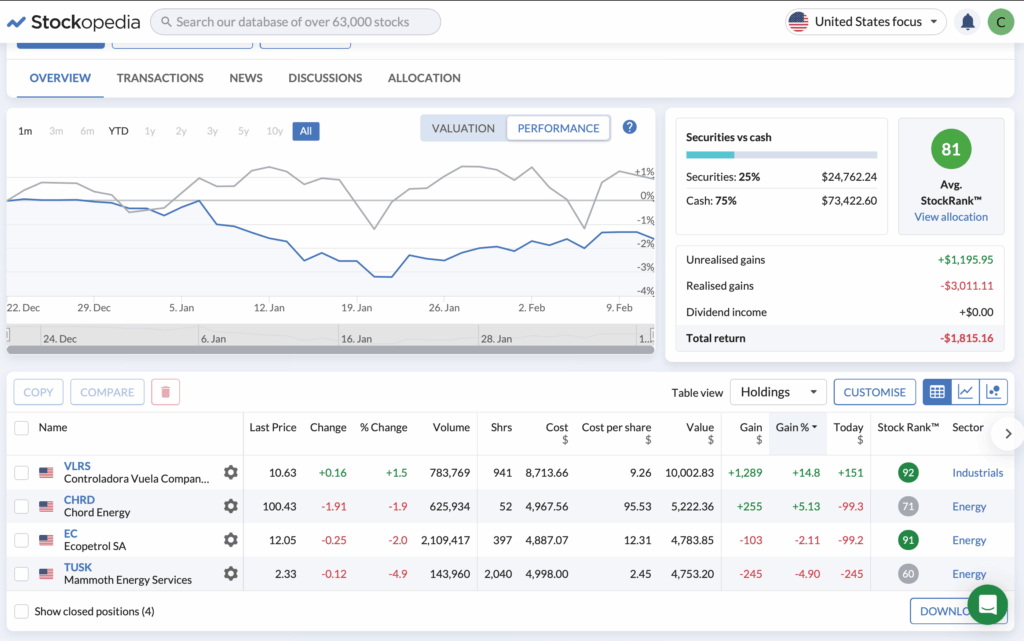The image size is (1024, 641).
Task: Open the chart help question mark icon
Action: (629, 127)
